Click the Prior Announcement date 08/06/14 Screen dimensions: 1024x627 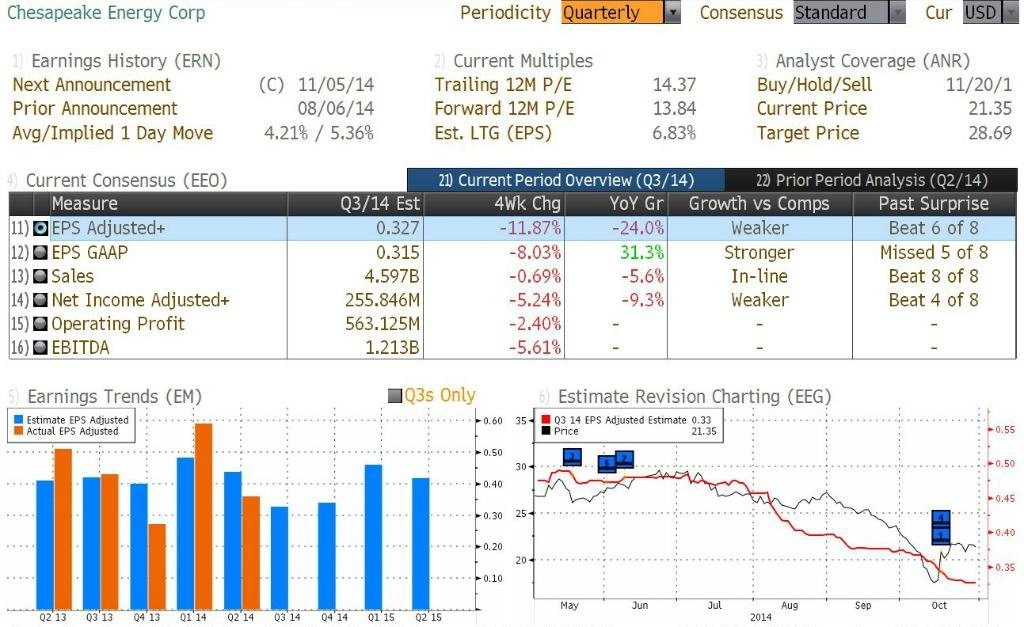tap(336, 108)
